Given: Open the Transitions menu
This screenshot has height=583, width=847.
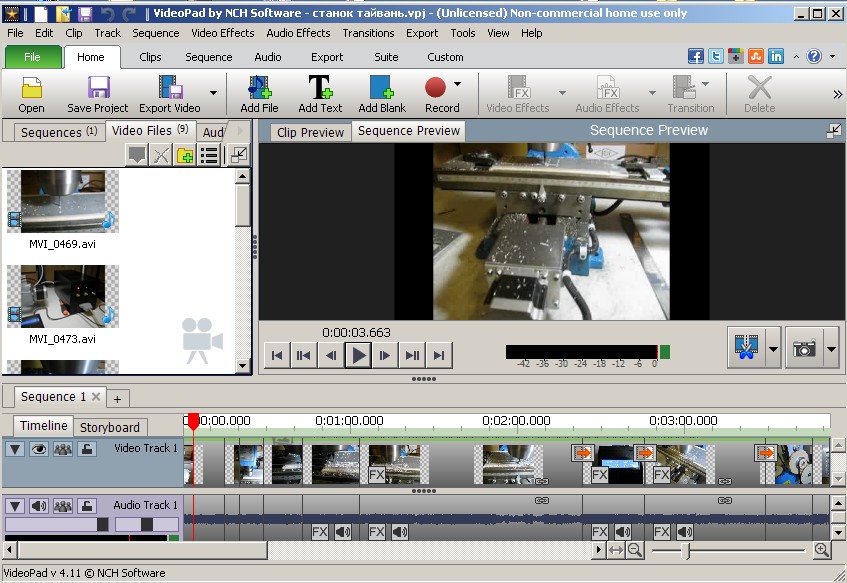Looking at the screenshot, I should (x=368, y=33).
